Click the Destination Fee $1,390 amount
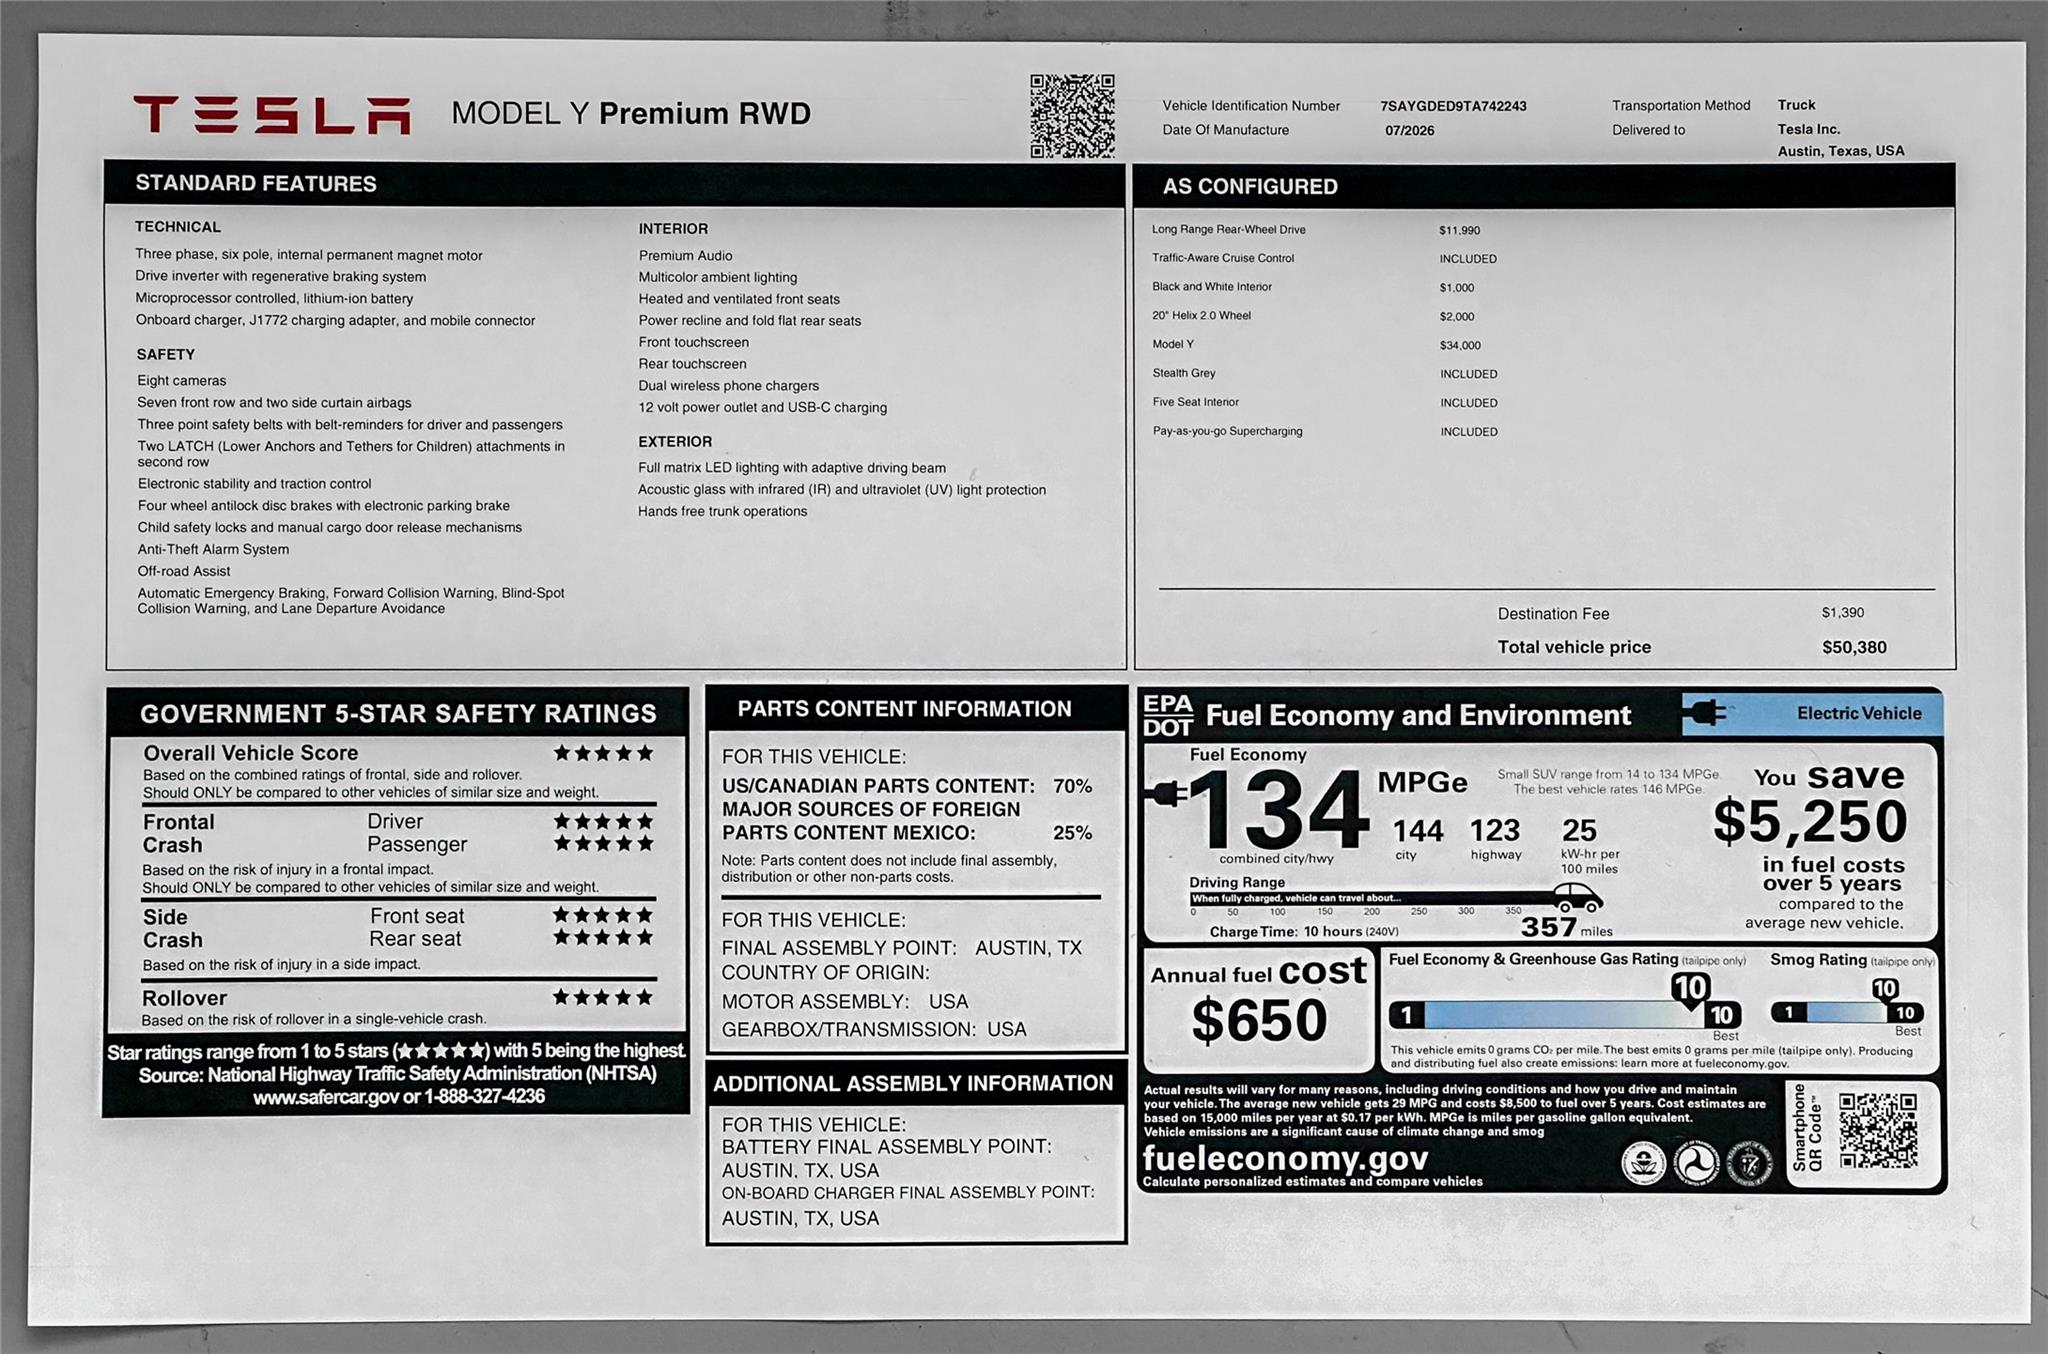Image resolution: width=2048 pixels, height=1354 pixels. pos(1843,613)
